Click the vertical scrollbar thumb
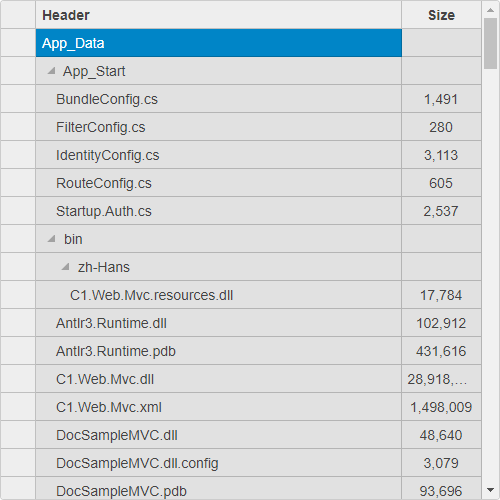 pos(490,43)
